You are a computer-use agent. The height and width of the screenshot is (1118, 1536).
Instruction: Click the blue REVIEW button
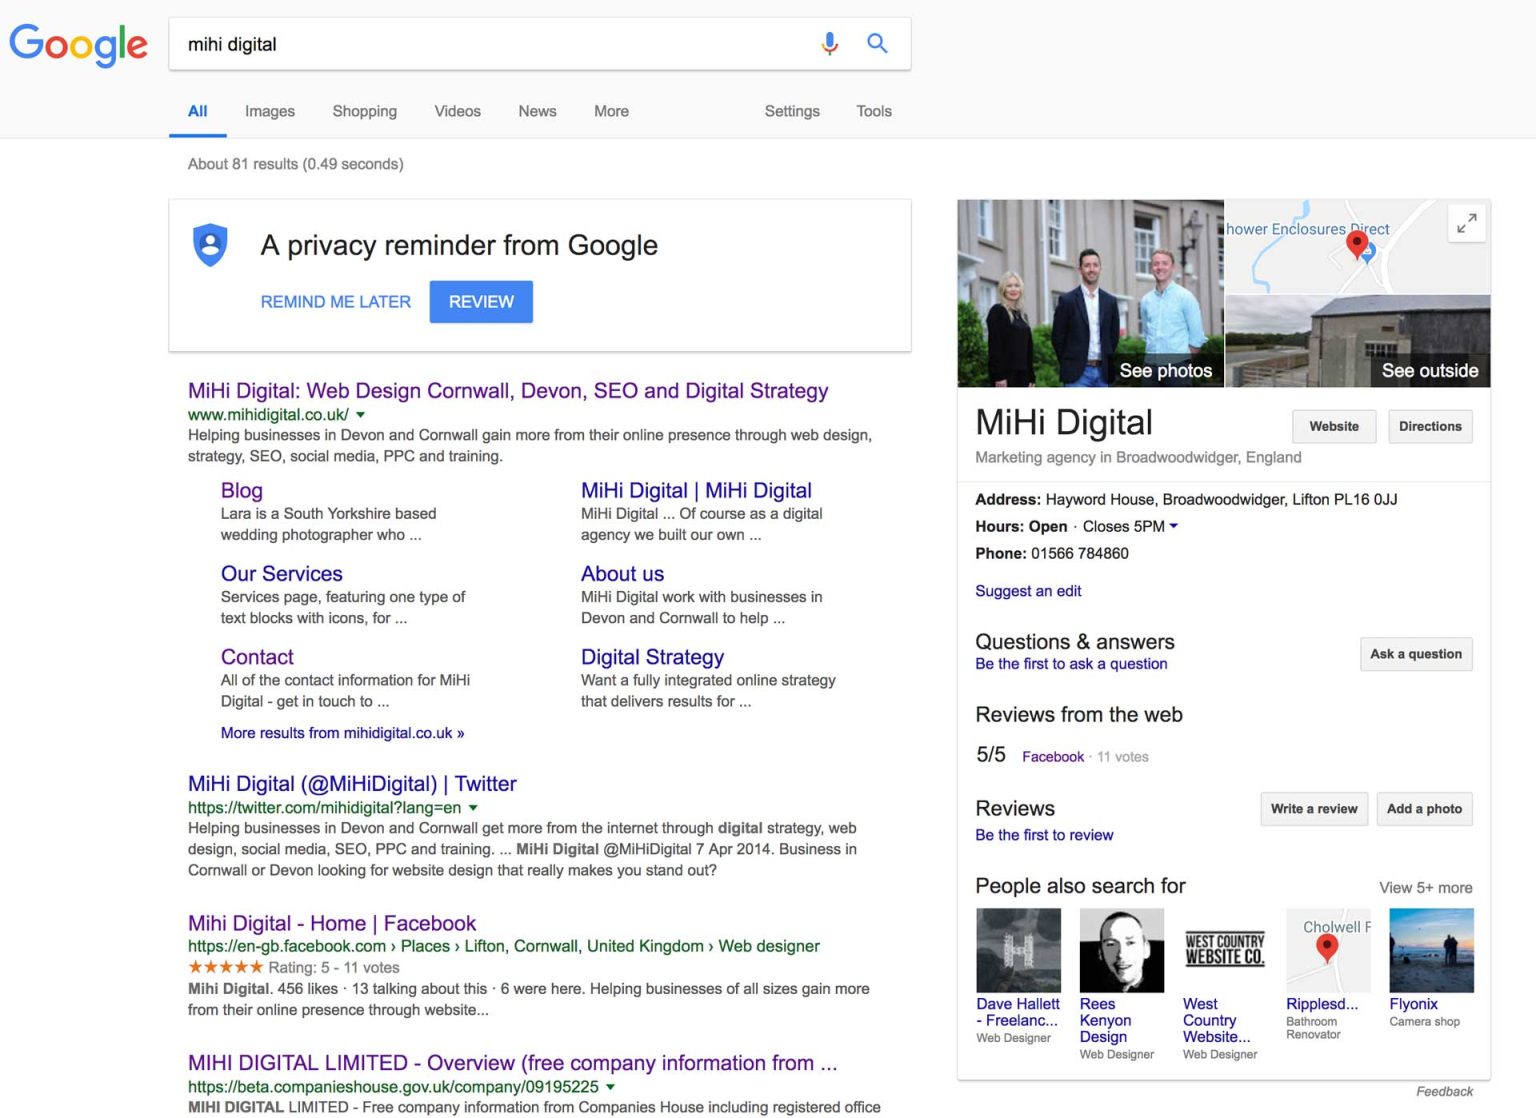pos(481,302)
